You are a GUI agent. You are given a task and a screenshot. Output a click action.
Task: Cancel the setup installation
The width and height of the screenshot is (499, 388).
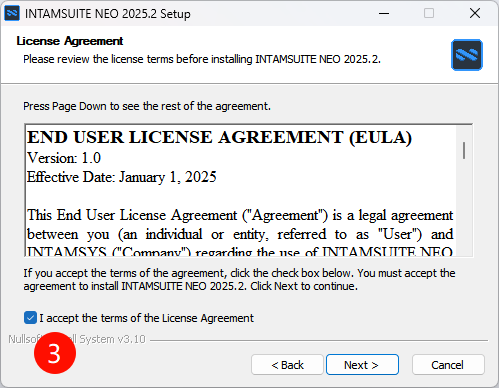(448, 365)
